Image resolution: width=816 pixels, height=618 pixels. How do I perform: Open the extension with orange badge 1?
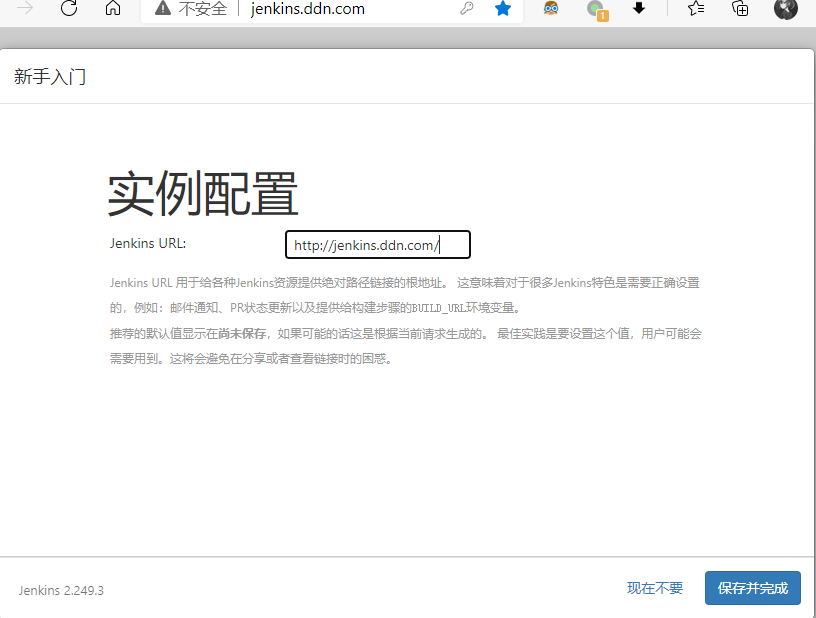coord(596,10)
